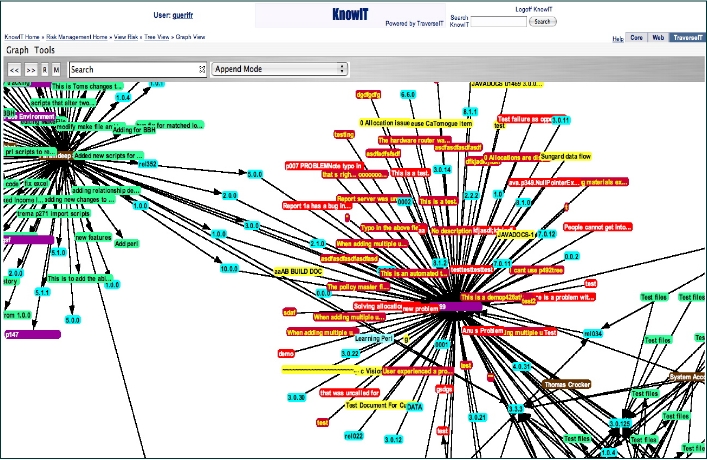Select the TraverseIT tab
The height and width of the screenshot is (460, 707).
687,38
